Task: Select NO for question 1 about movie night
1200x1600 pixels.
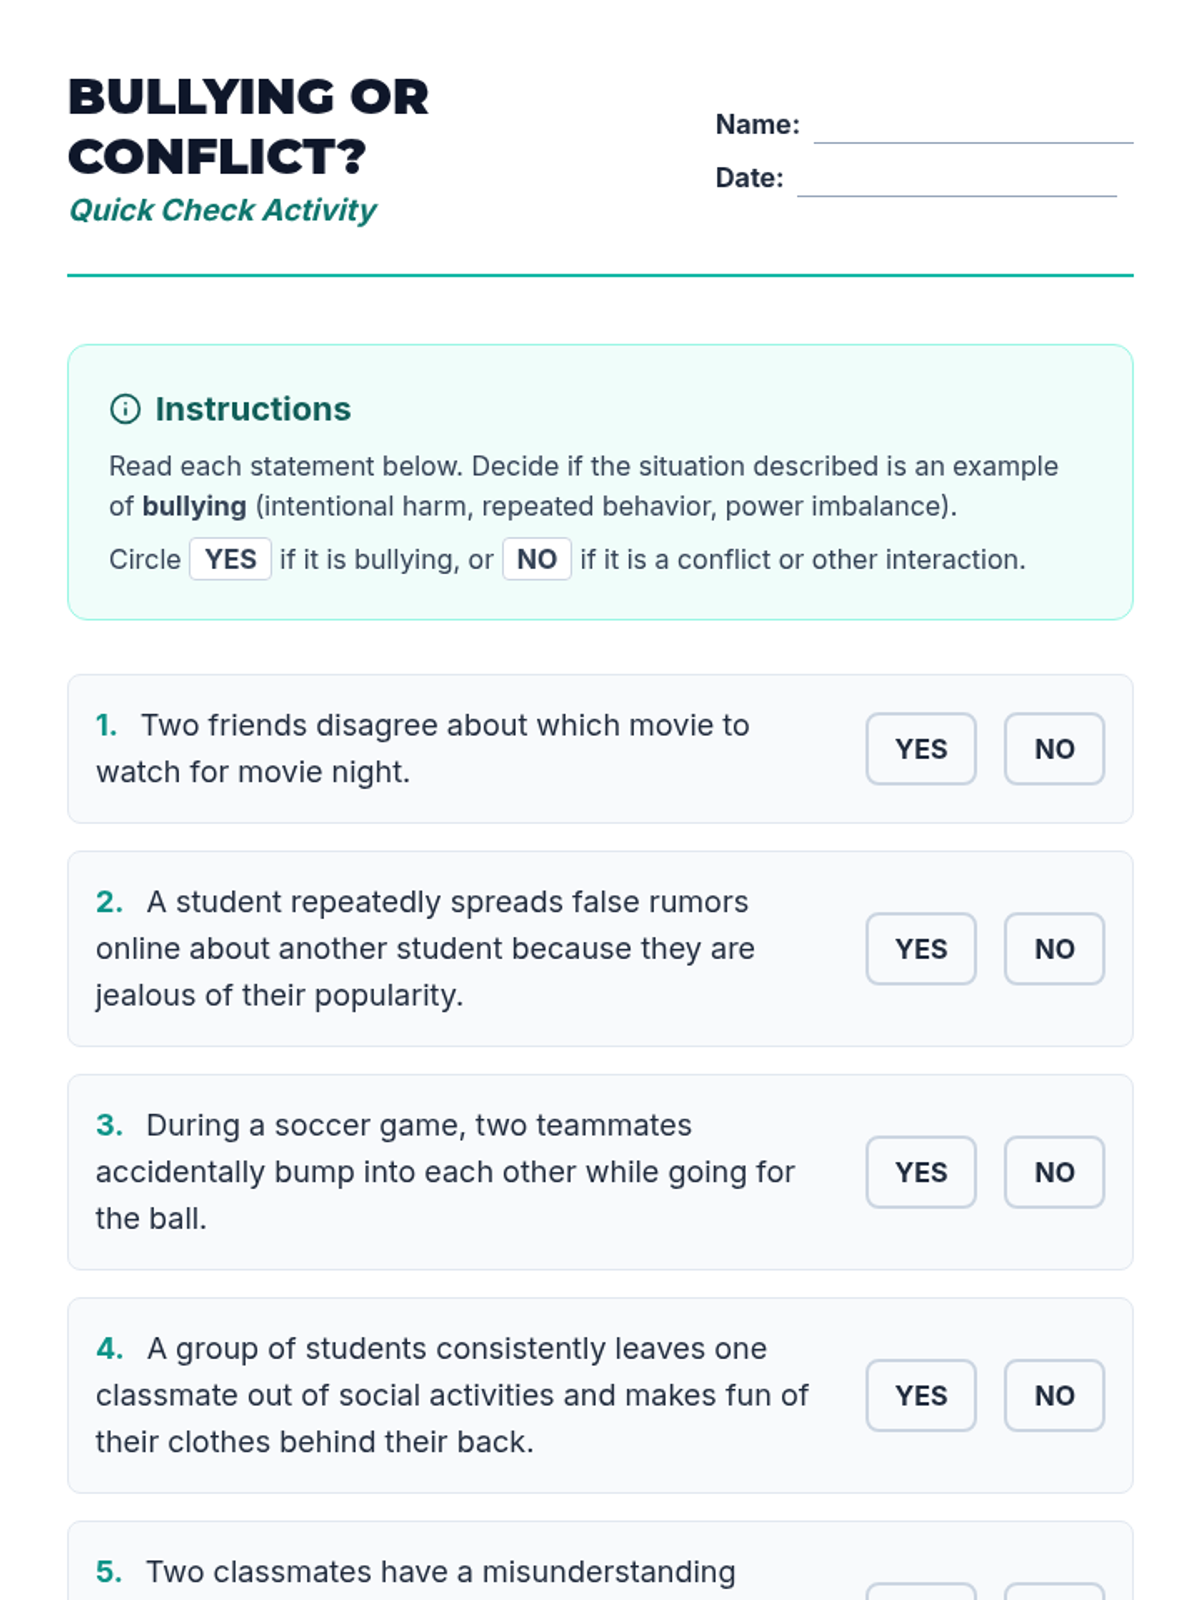Action: [1054, 749]
